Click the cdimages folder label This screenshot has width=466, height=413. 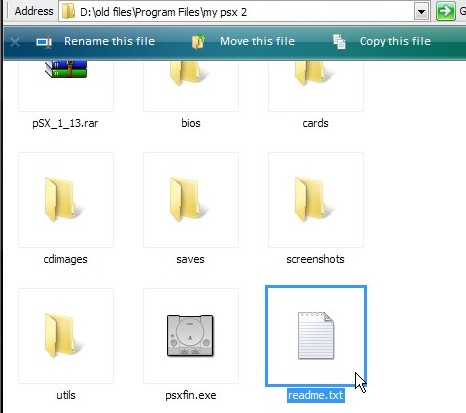tap(65, 259)
